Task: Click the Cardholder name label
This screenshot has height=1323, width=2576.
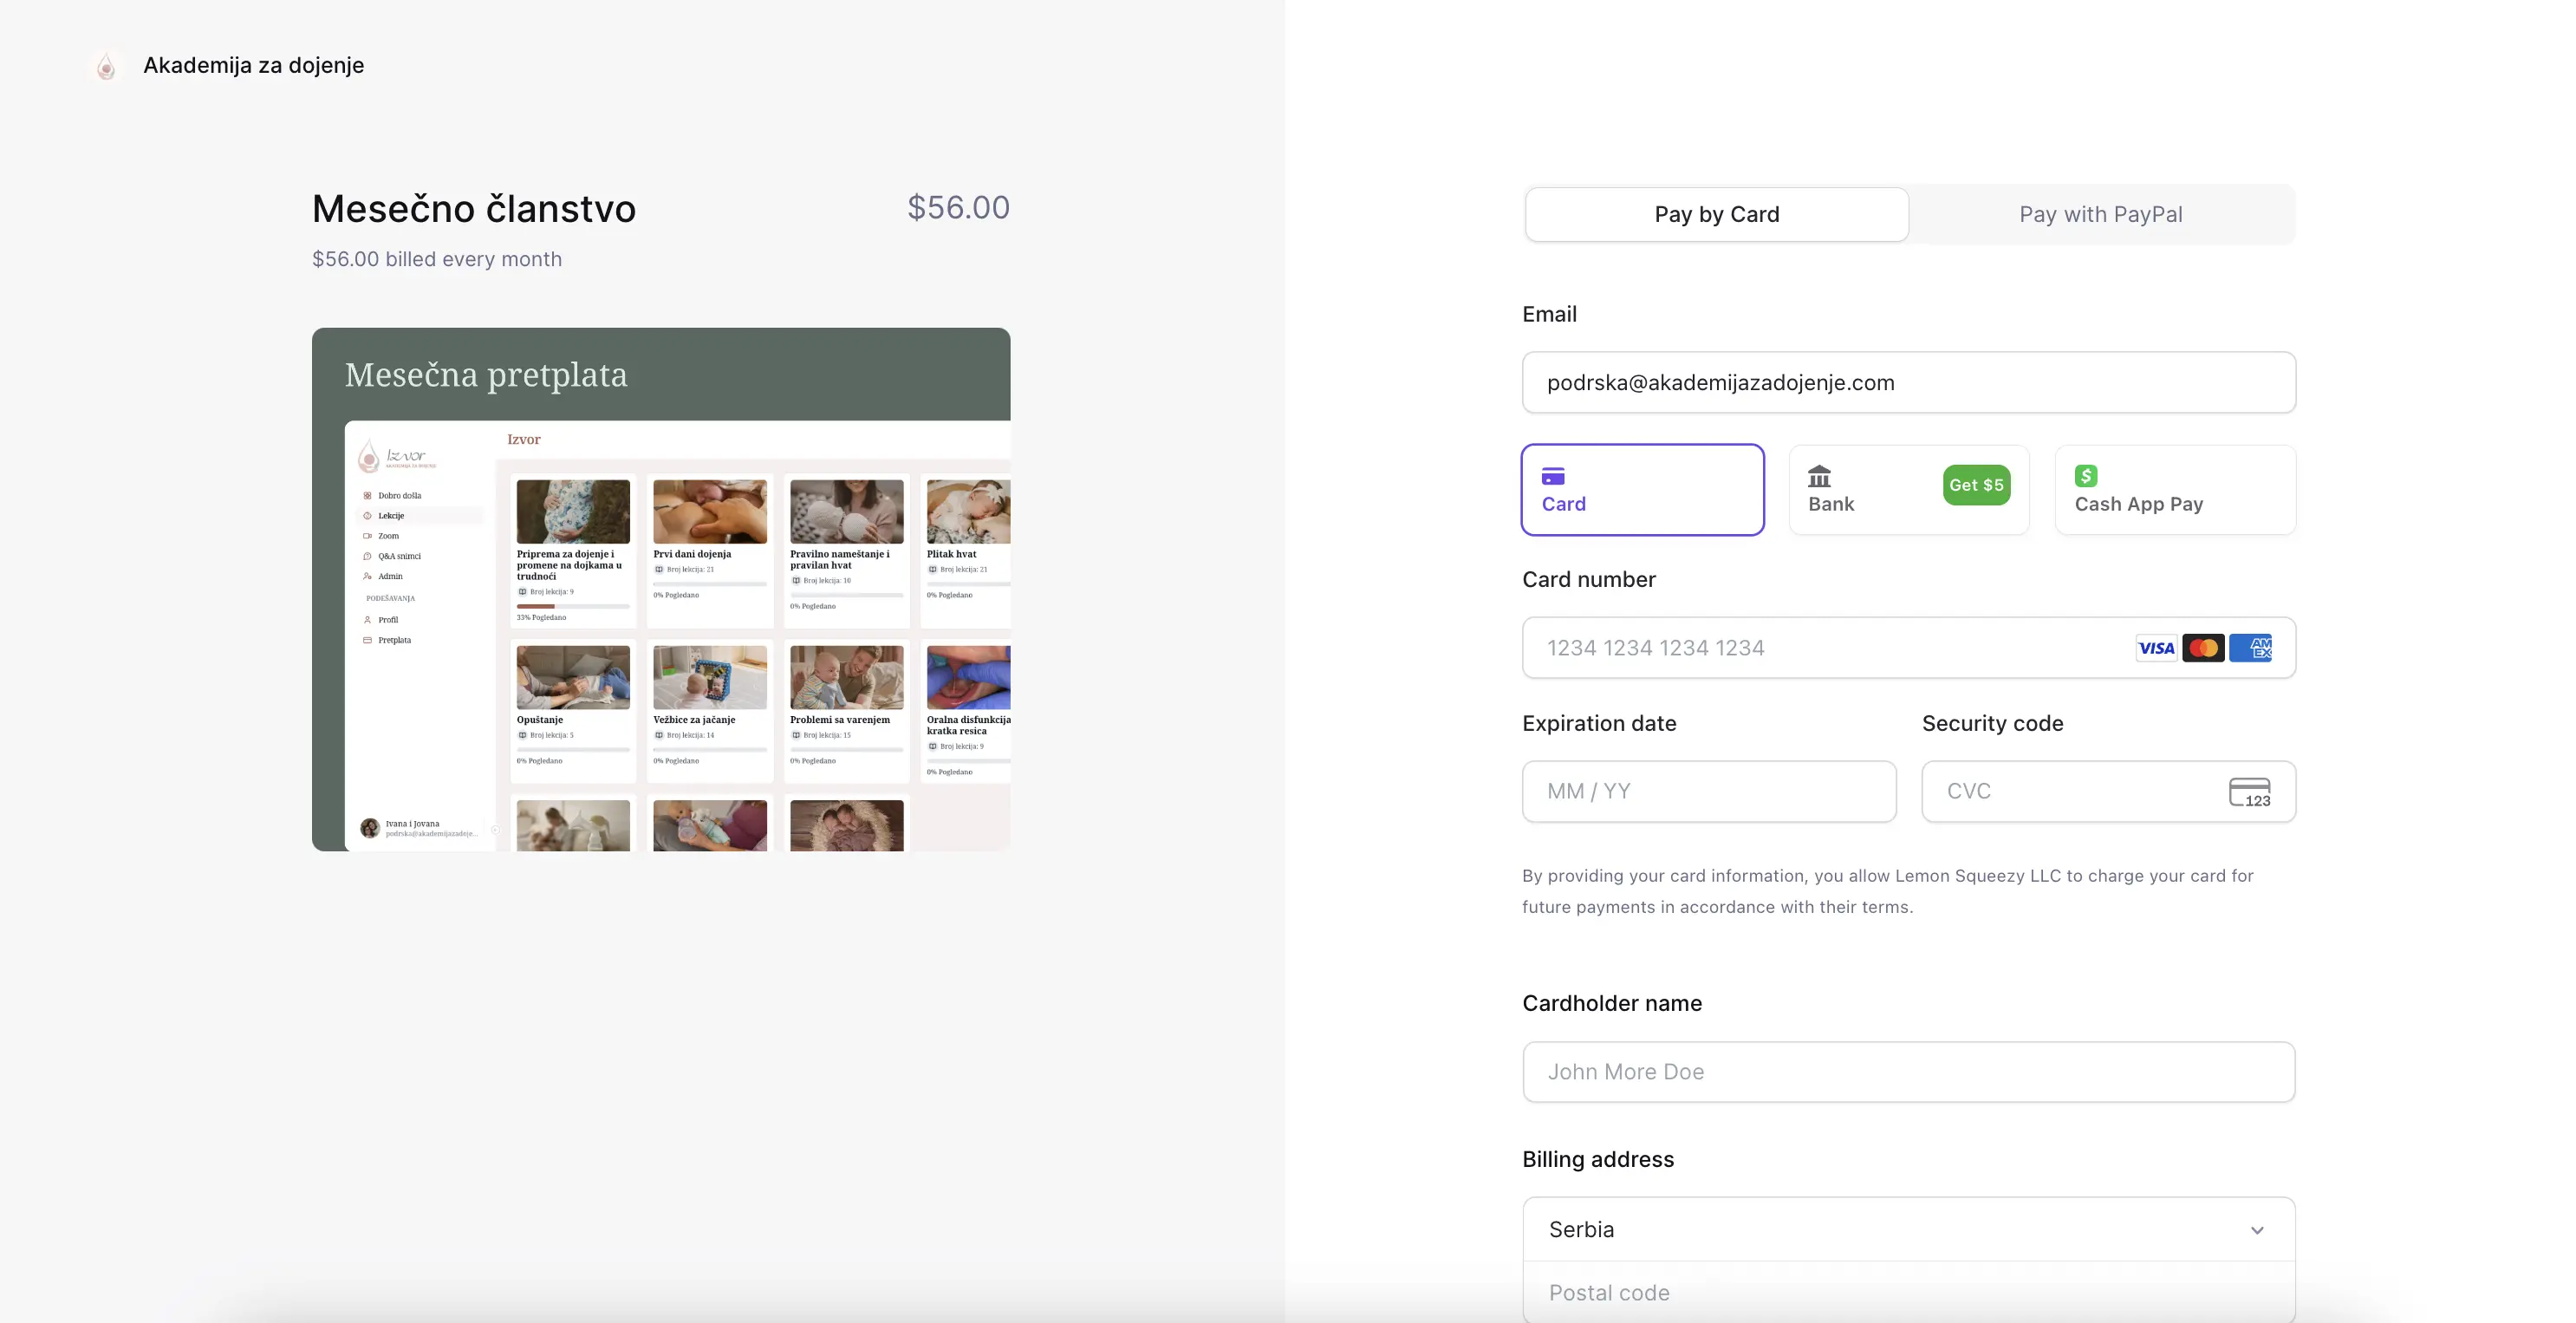Action: (1612, 1003)
